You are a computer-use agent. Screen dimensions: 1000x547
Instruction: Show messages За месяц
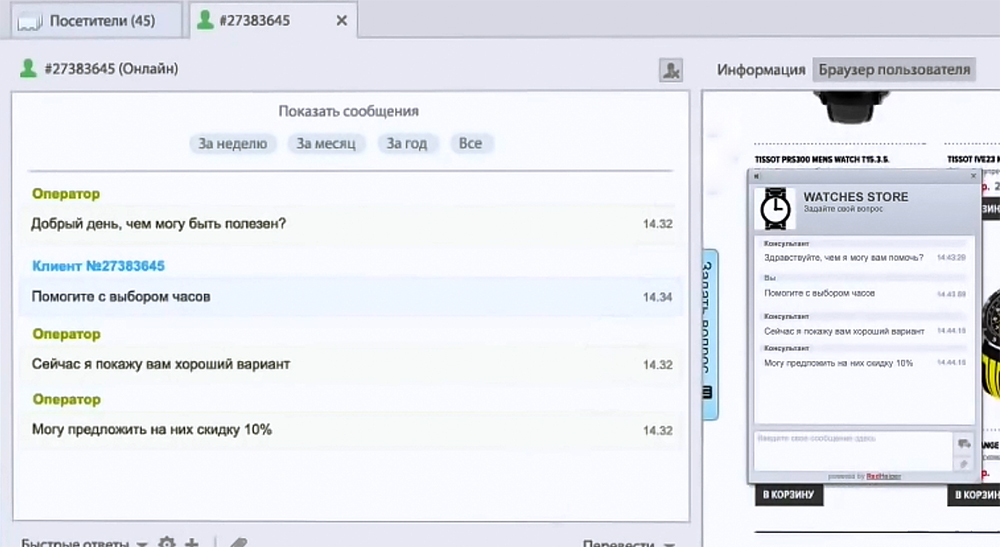(x=326, y=143)
